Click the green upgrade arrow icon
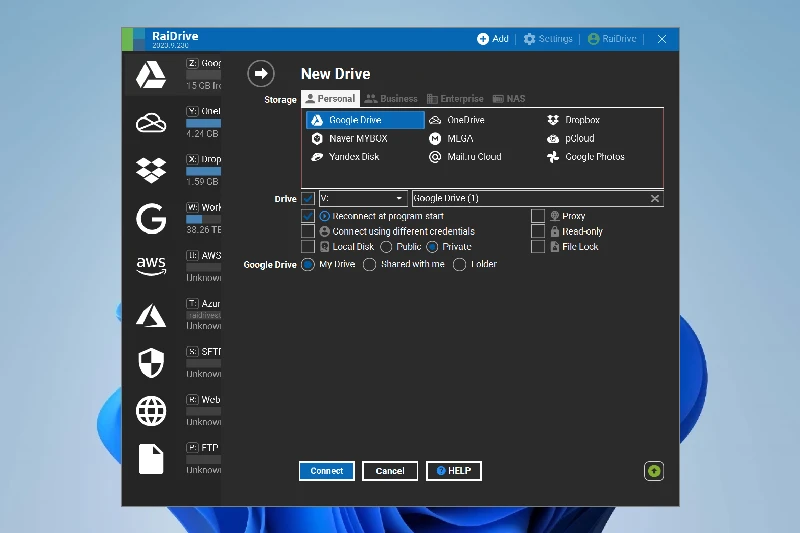Viewport: 800px width, 533px height. click(654, 471)
